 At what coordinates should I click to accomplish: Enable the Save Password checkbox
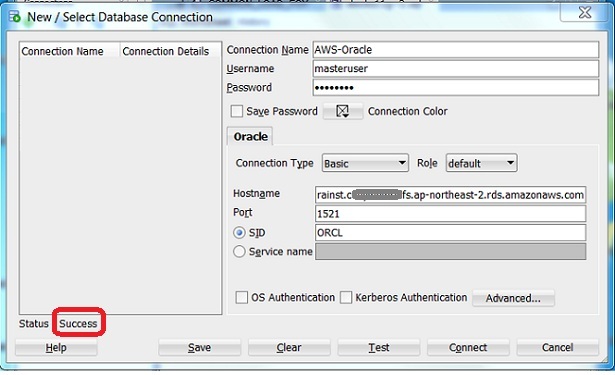[237, 111]
